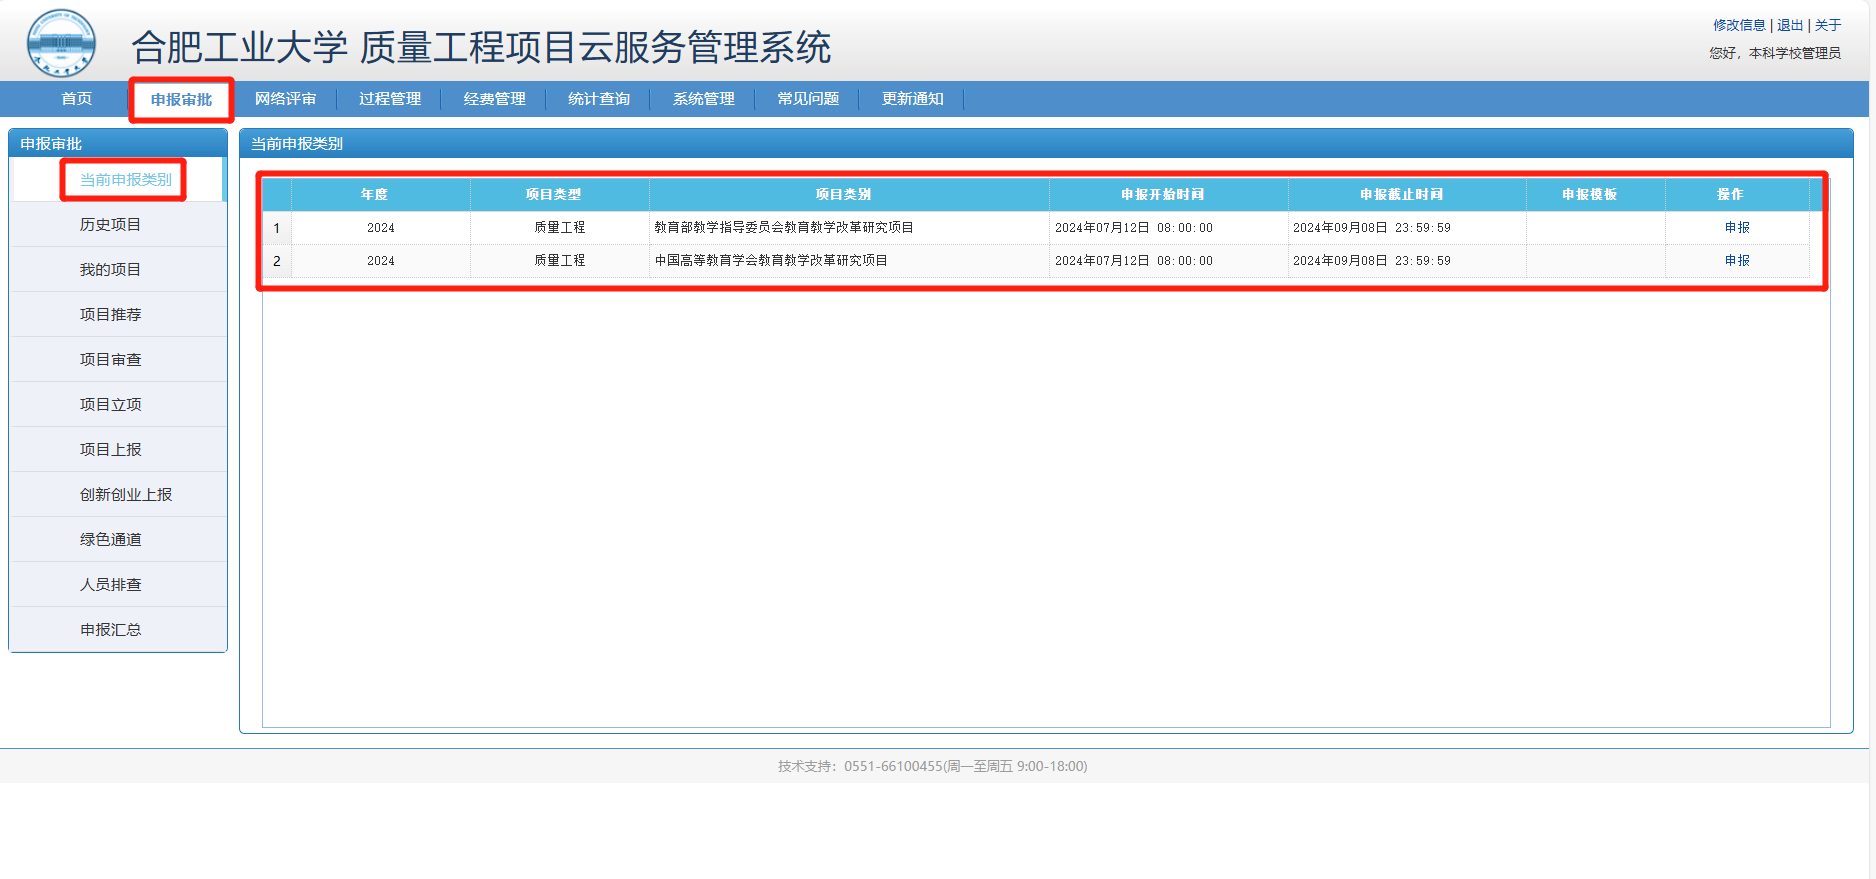Image resolution: width=1876 pixels, height=879 pixels.
Task: Click the university logo emblem
Action: coord(61,43)
